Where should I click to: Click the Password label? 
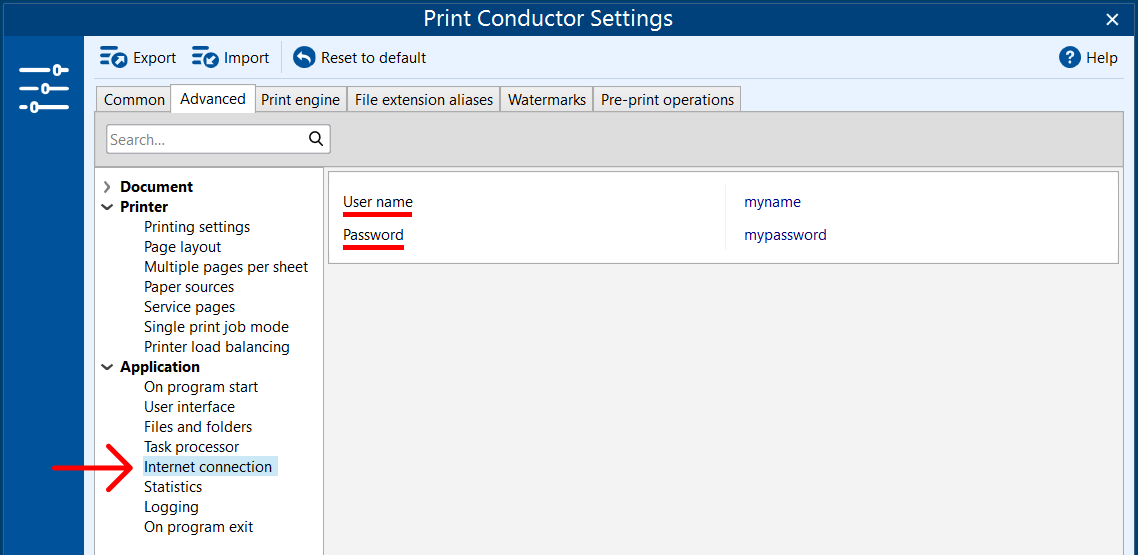coord(373,235)
